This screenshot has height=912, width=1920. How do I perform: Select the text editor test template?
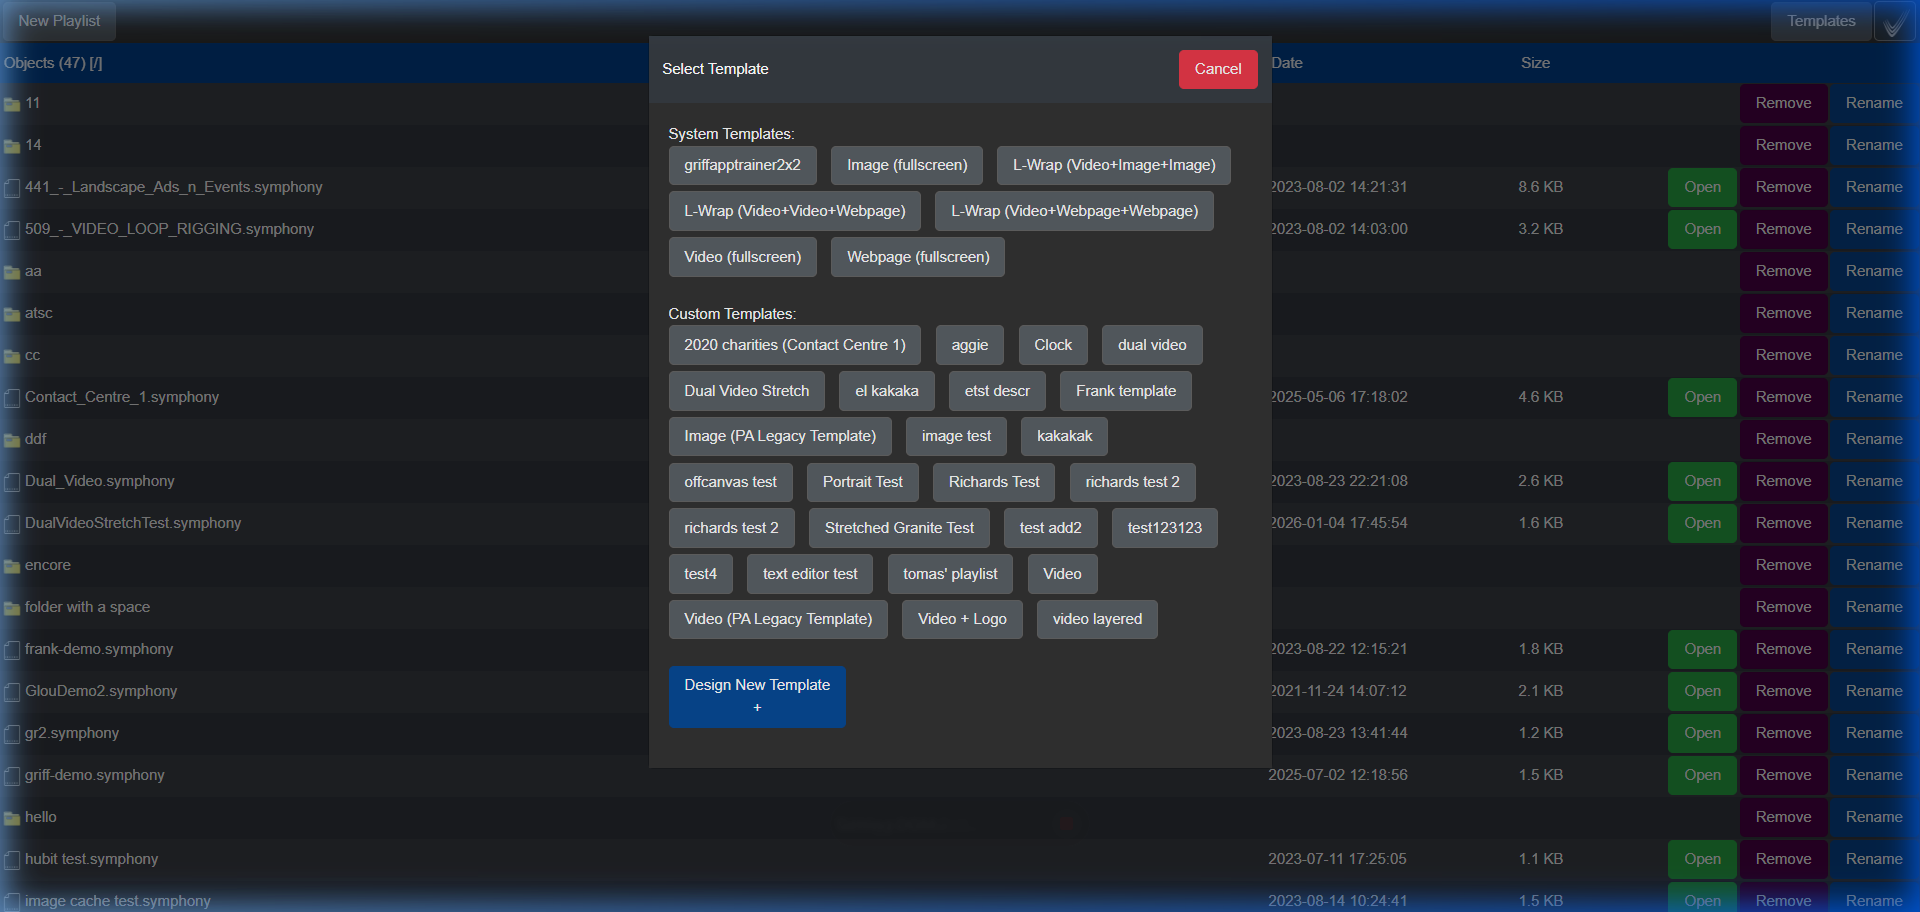coord(810,574)
